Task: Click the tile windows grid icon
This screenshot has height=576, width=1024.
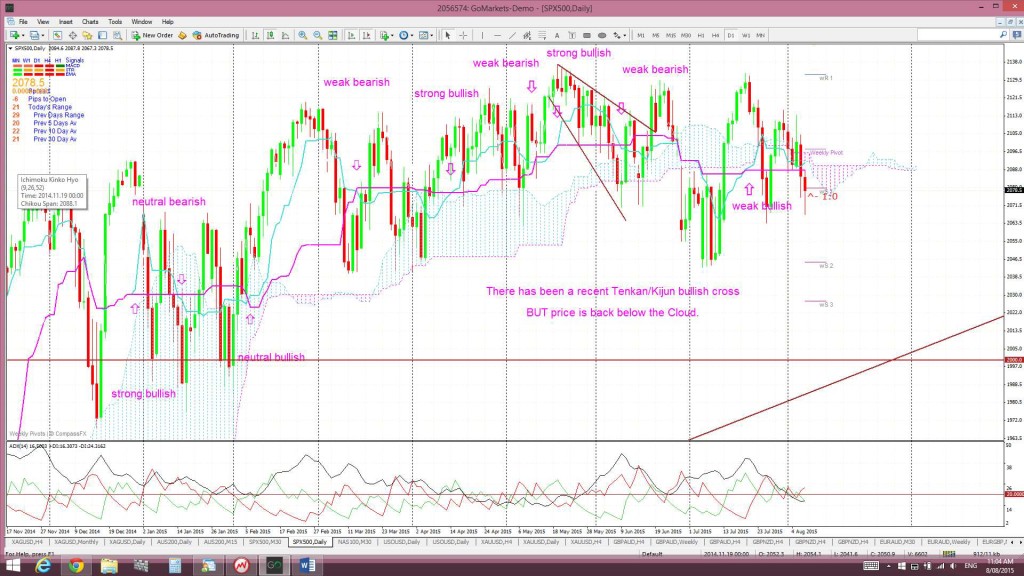Action: [x=333, y=35]
